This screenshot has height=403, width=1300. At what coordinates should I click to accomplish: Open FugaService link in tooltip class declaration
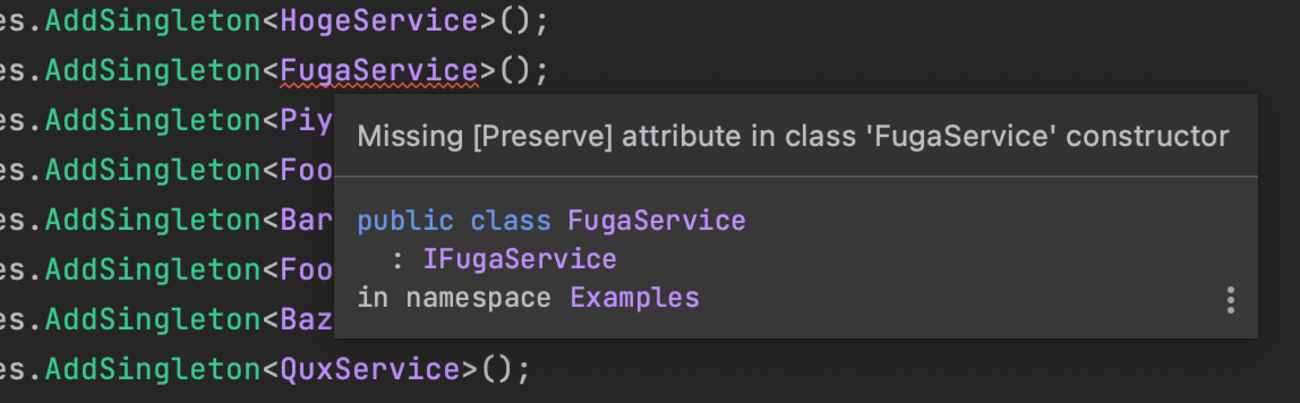[x=656, y=220]
